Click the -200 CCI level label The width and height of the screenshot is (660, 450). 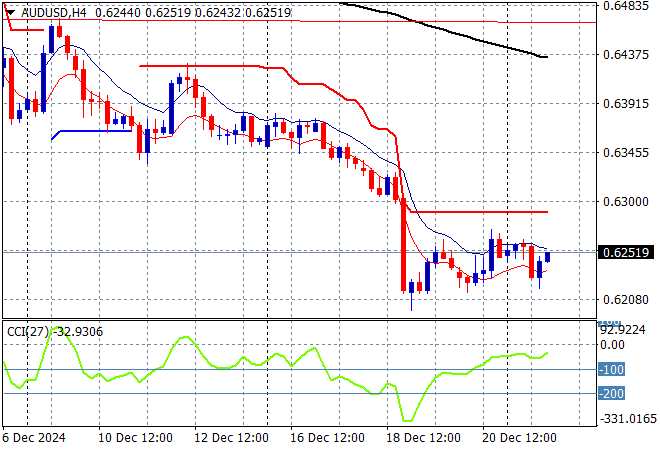(612, 394)
